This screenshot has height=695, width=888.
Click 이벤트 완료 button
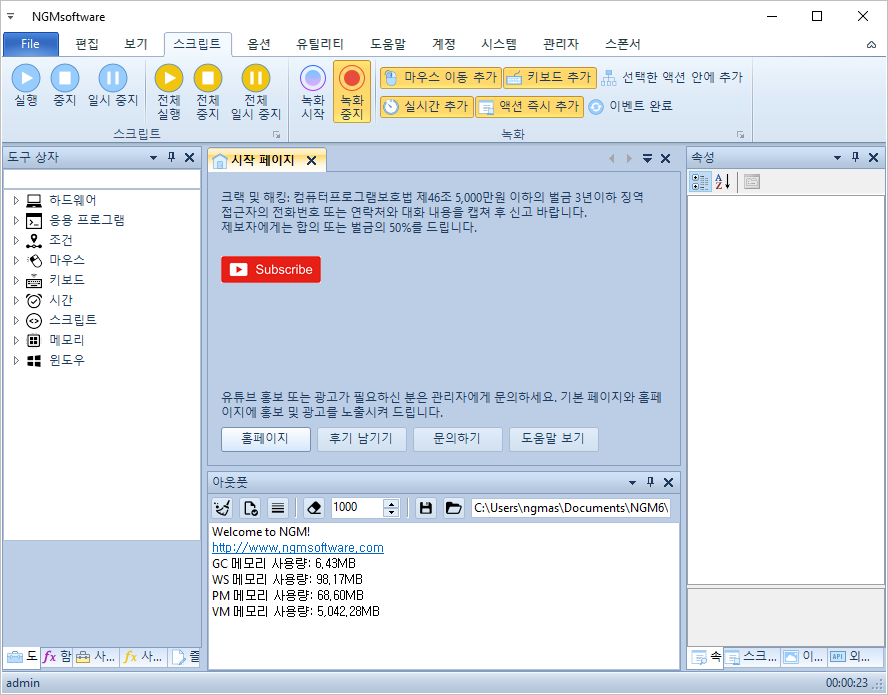(630, 106)
